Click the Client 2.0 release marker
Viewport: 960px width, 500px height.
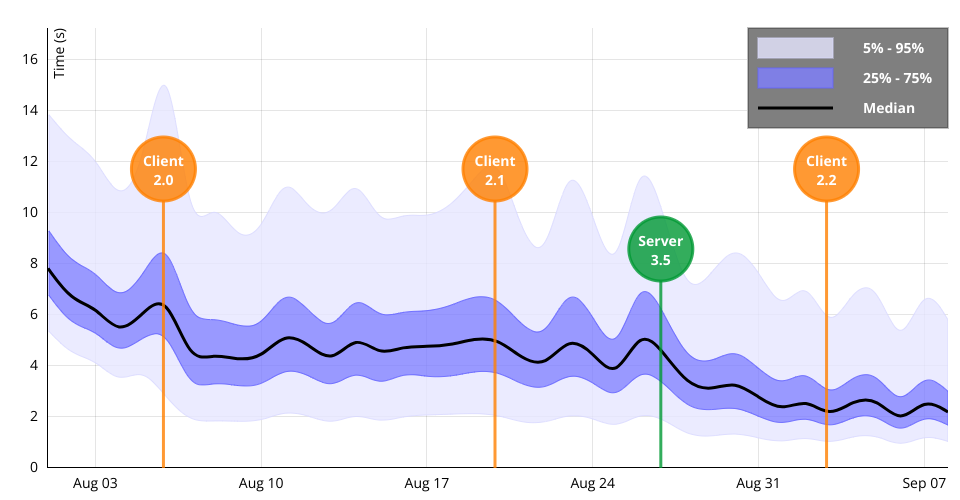(x=163, y=170)
